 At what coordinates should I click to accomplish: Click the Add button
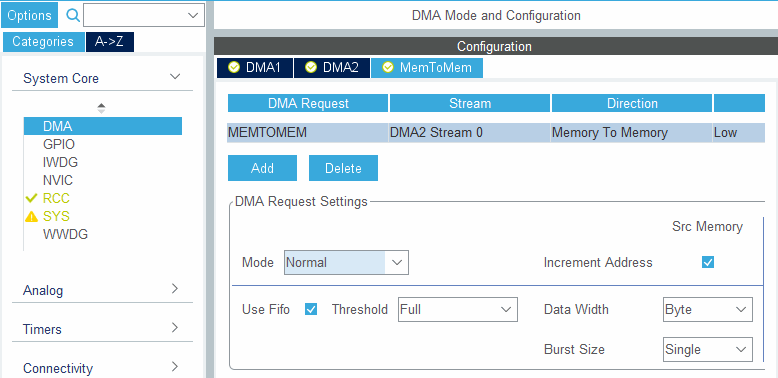(x=262, y=168)
